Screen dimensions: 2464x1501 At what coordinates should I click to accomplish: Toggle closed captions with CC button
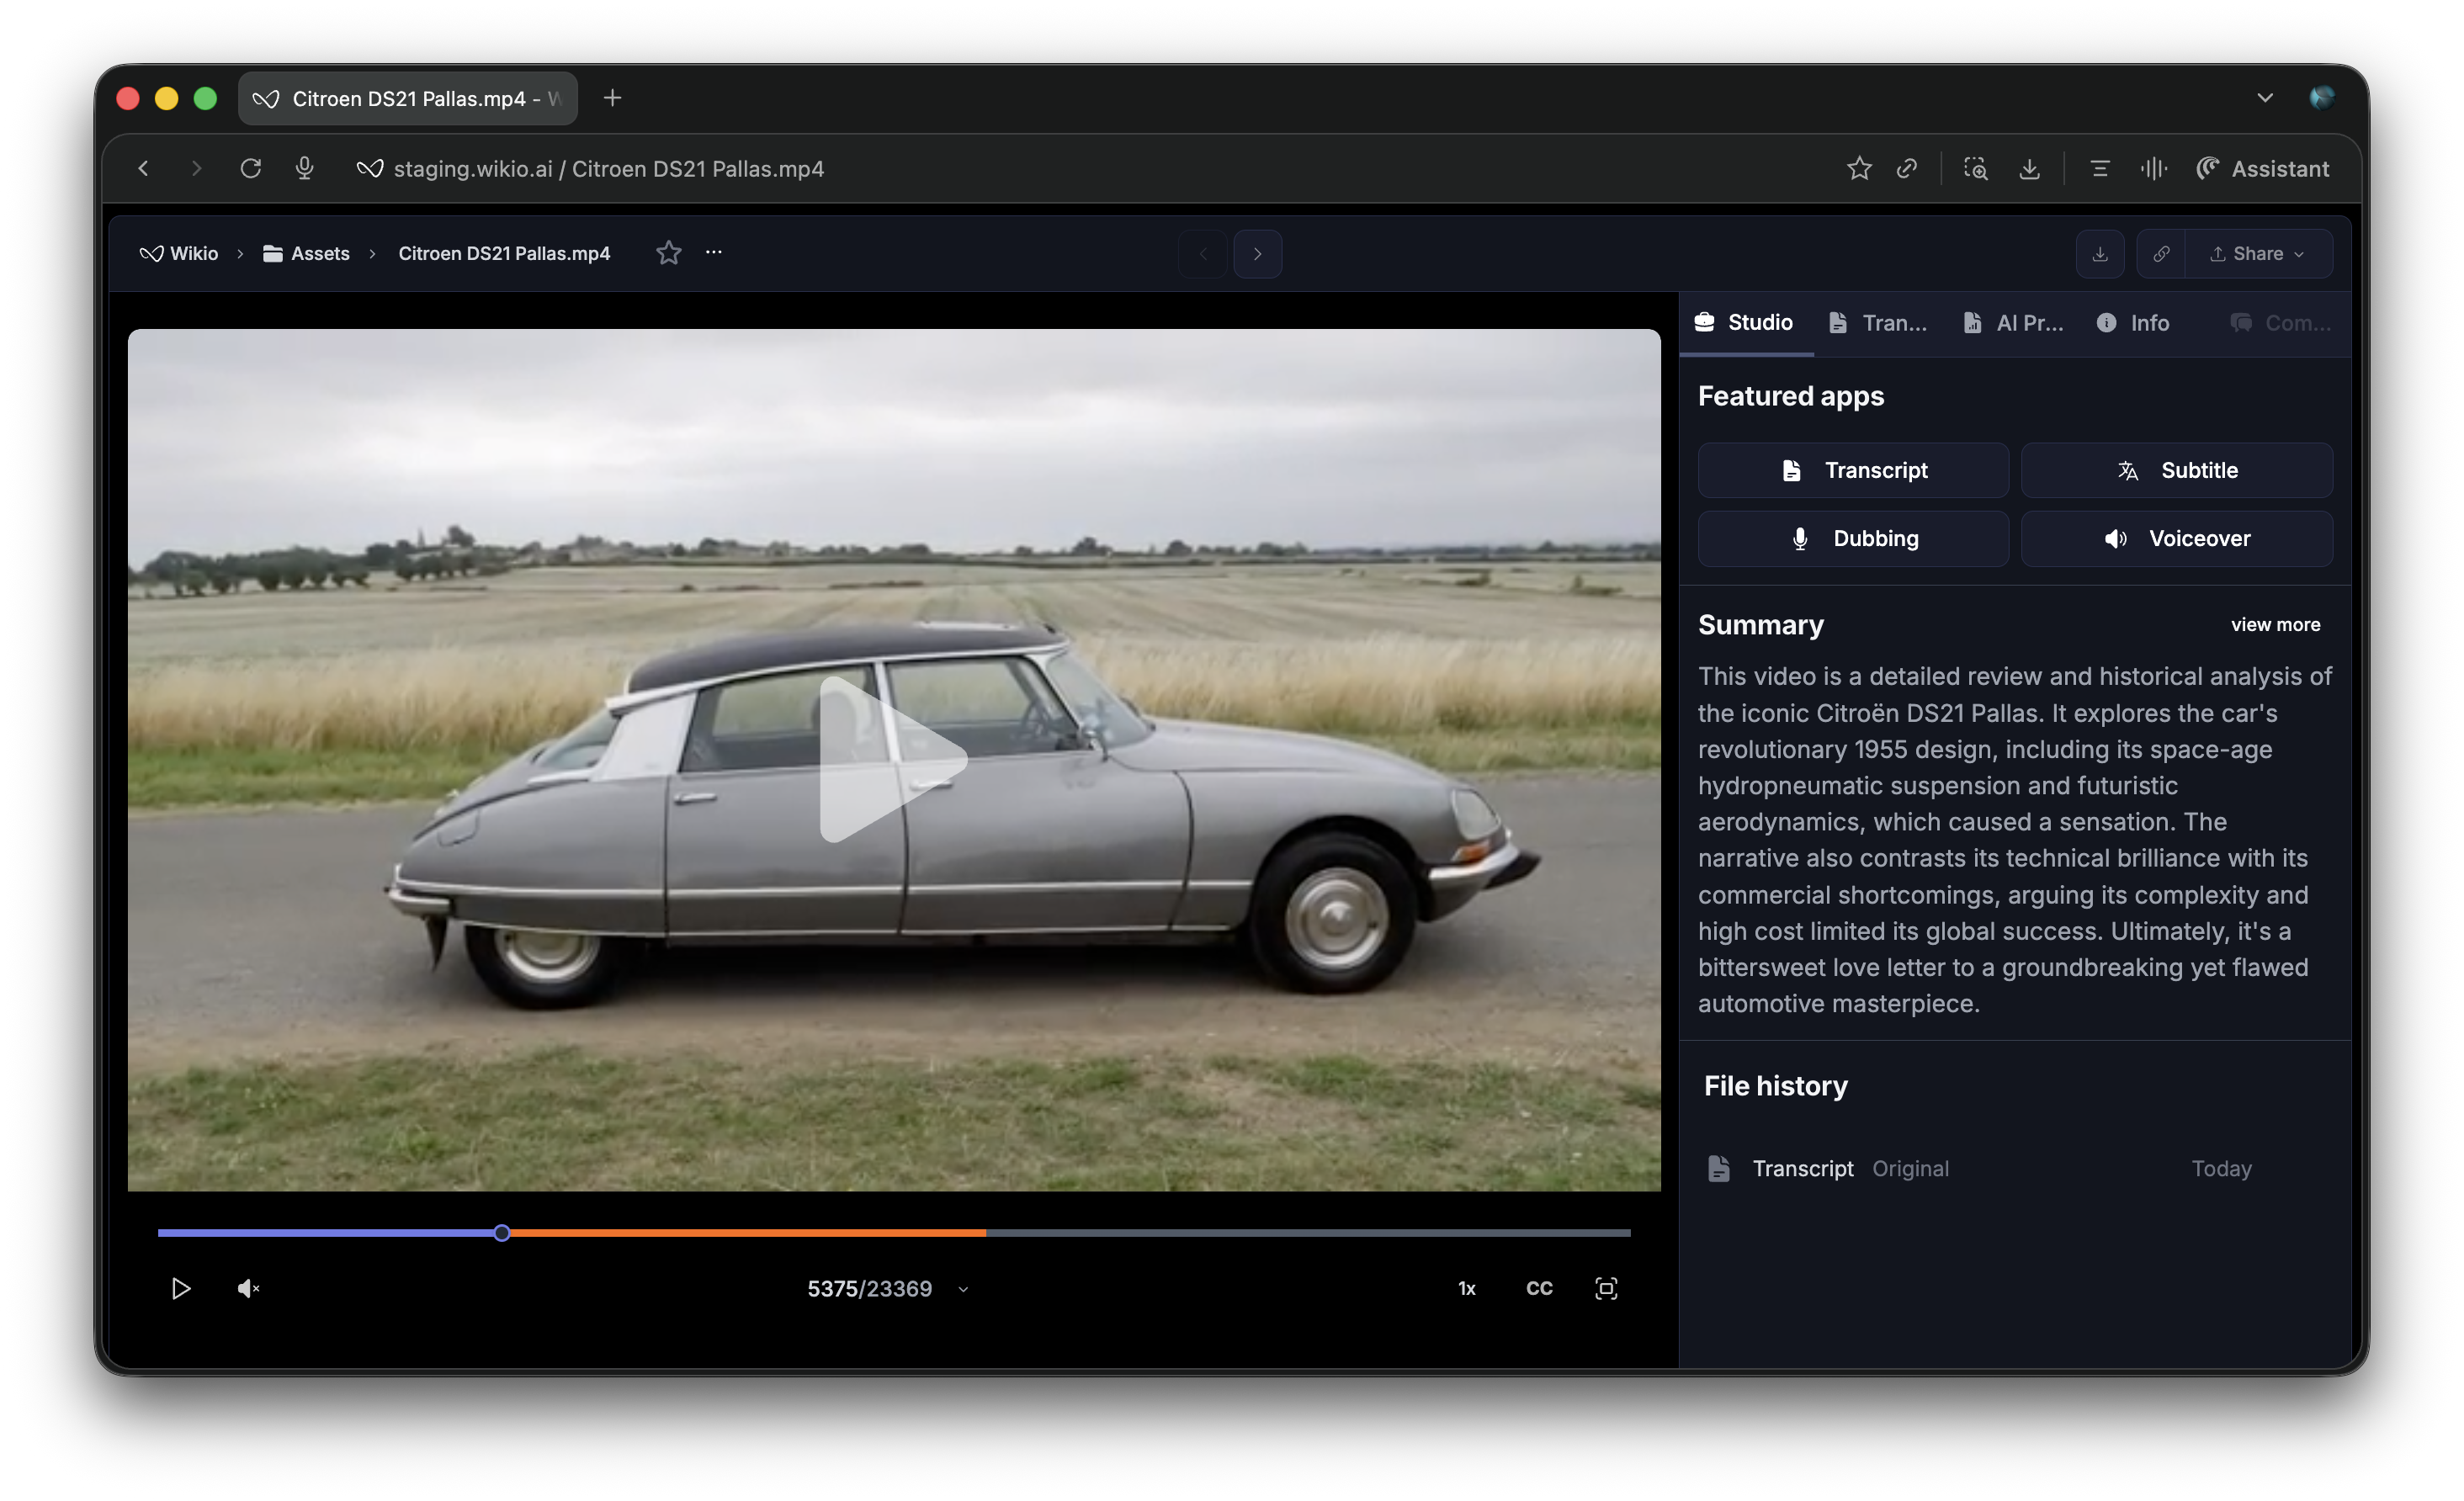pyautogui.click(x=1539, y=1288)
